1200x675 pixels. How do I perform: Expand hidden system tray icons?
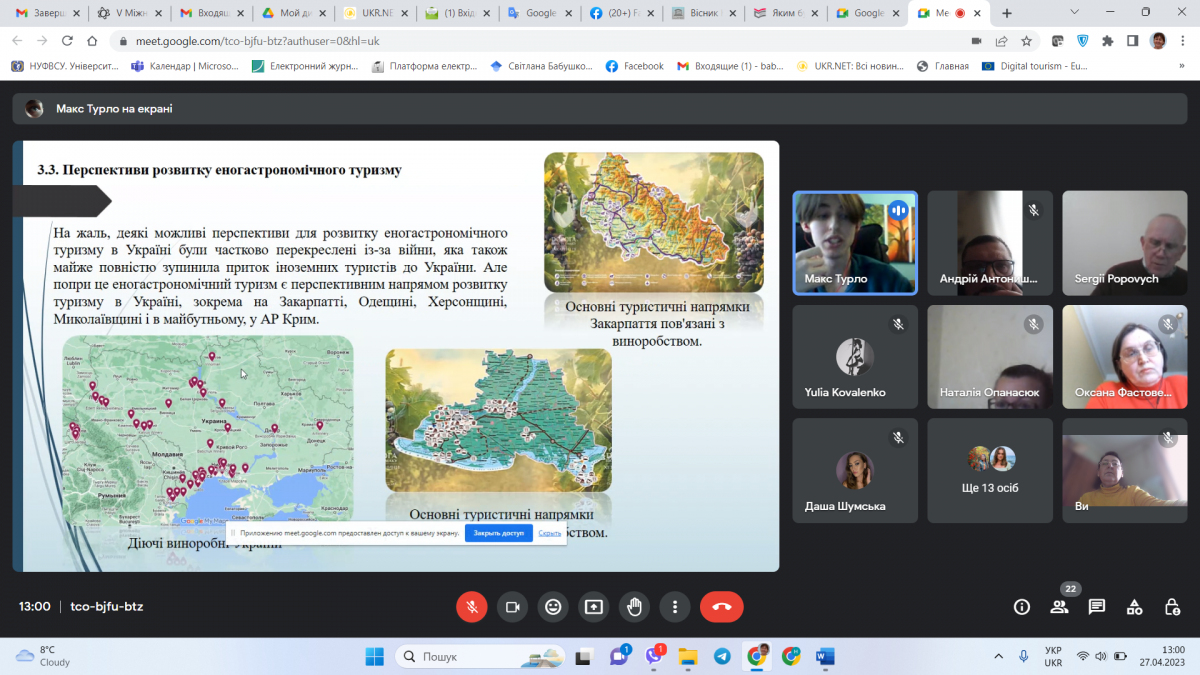coord(998,656)
